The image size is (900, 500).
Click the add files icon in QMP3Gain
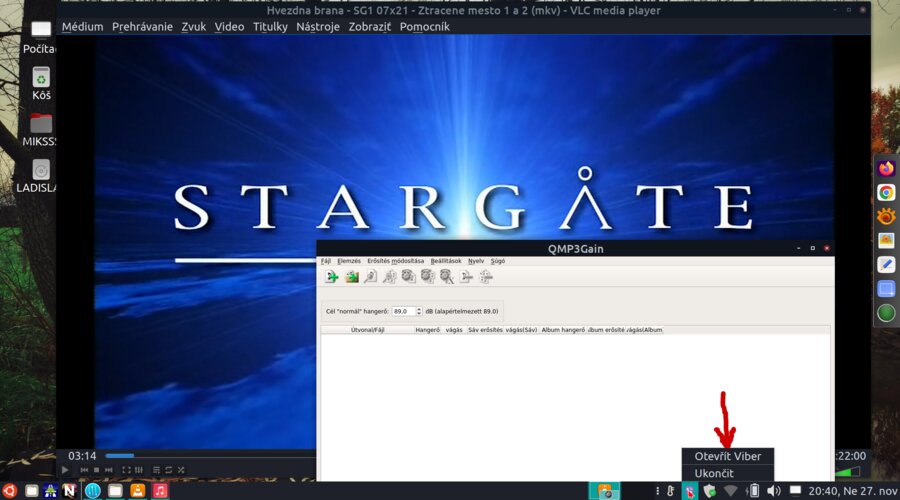click(x=332, y=277)
